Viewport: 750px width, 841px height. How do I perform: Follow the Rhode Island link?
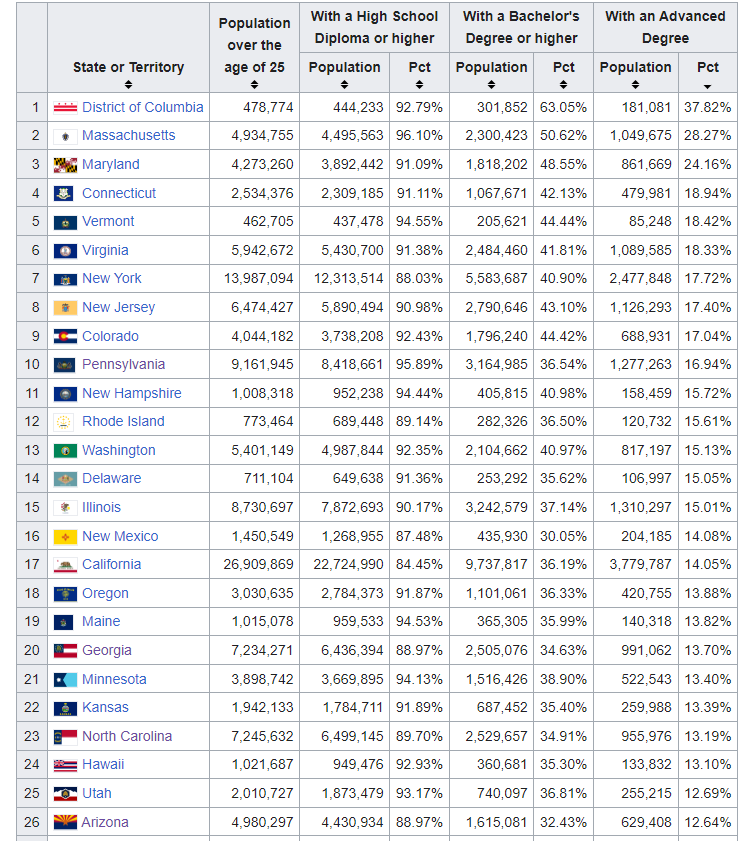tap(123, 422)
